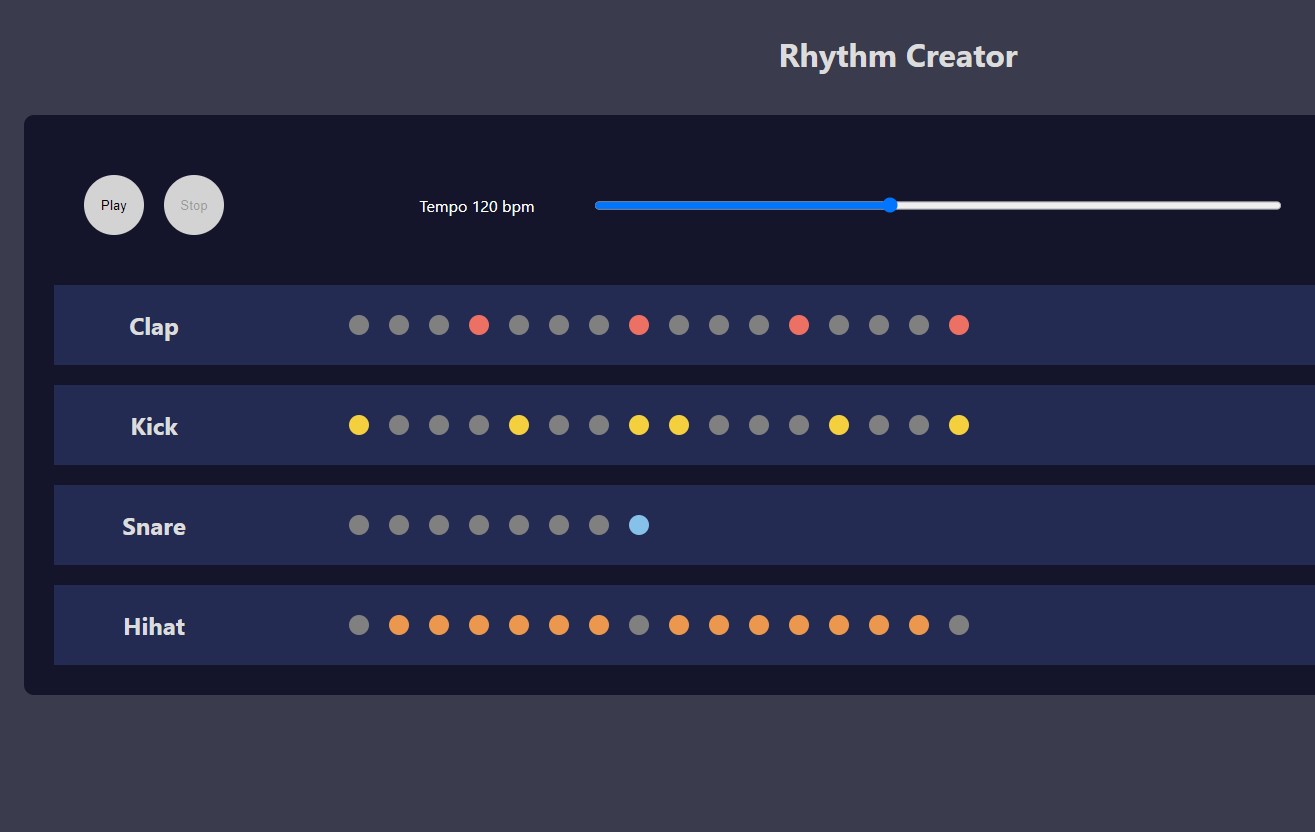The width and height of the screenshot is (1315, 832).
Task: Toggle off the fifth Kick step
Action: [x=519, y=425]
